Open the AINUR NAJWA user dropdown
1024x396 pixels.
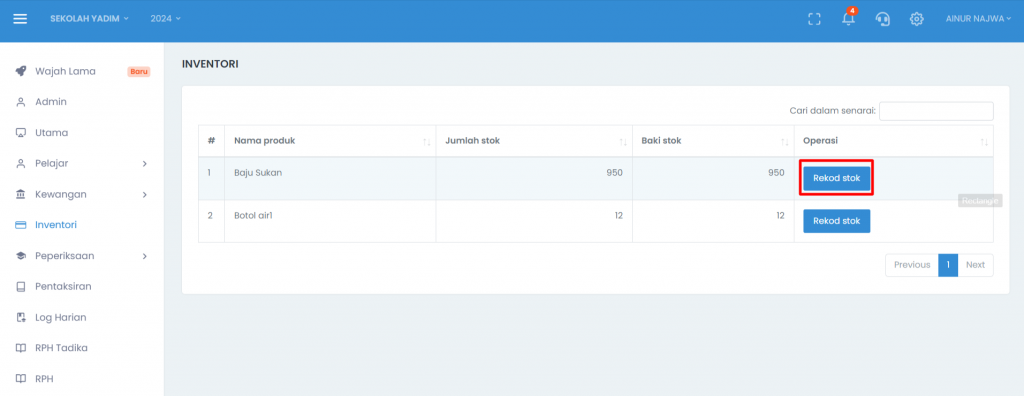coord(978,18)
